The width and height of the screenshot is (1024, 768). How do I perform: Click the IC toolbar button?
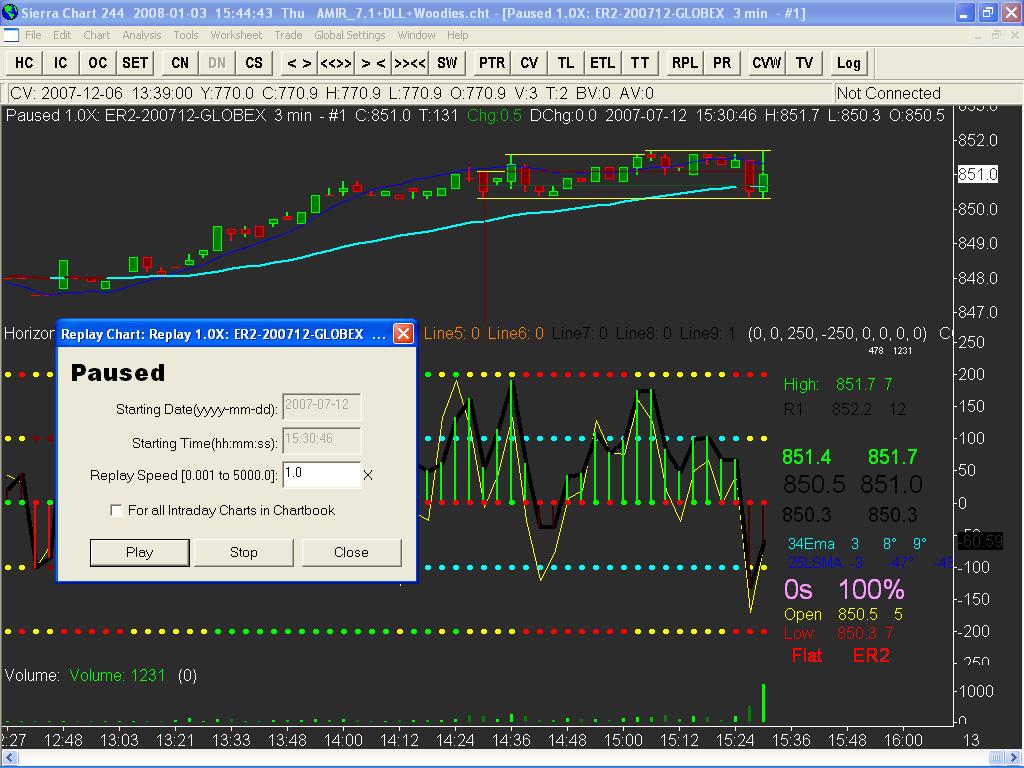[61, 63]
